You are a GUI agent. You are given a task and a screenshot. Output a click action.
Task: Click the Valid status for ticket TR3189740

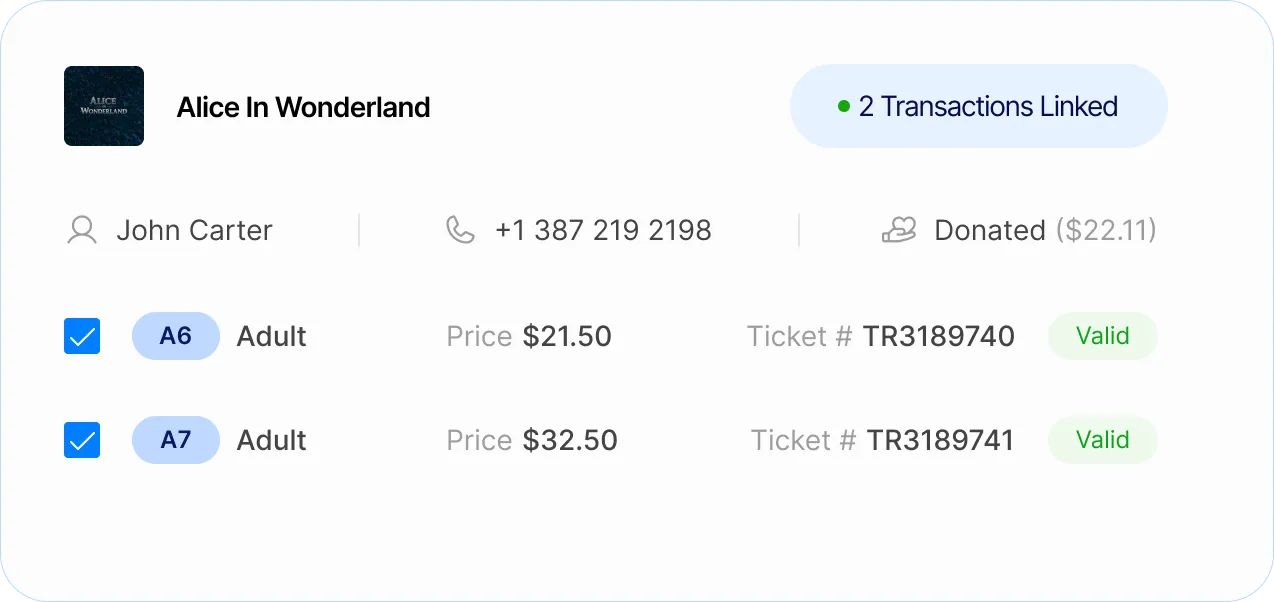point(1102,336)
